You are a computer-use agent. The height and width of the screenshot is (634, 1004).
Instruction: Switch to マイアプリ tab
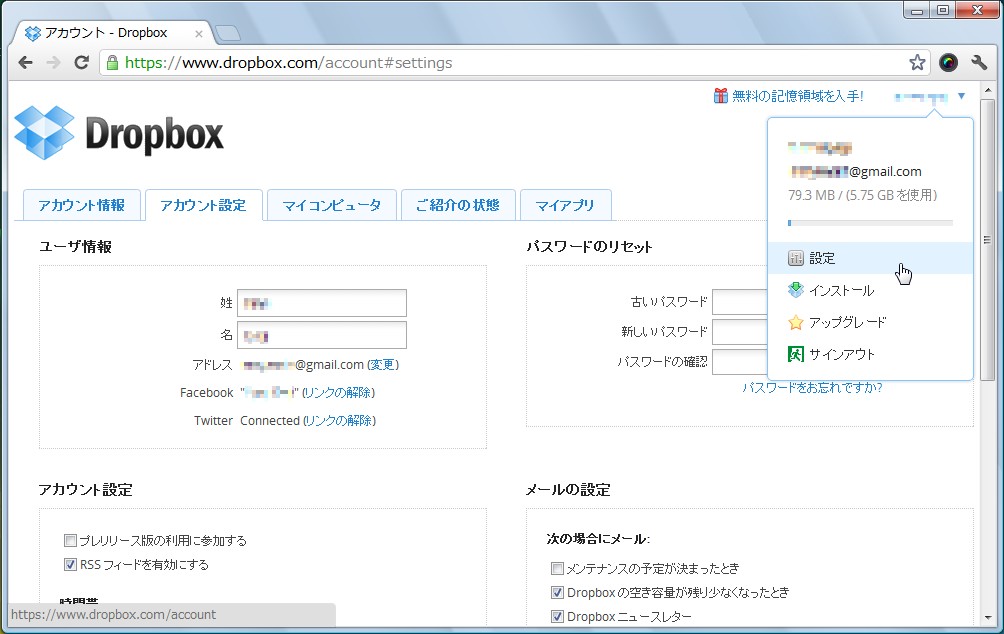565,205
